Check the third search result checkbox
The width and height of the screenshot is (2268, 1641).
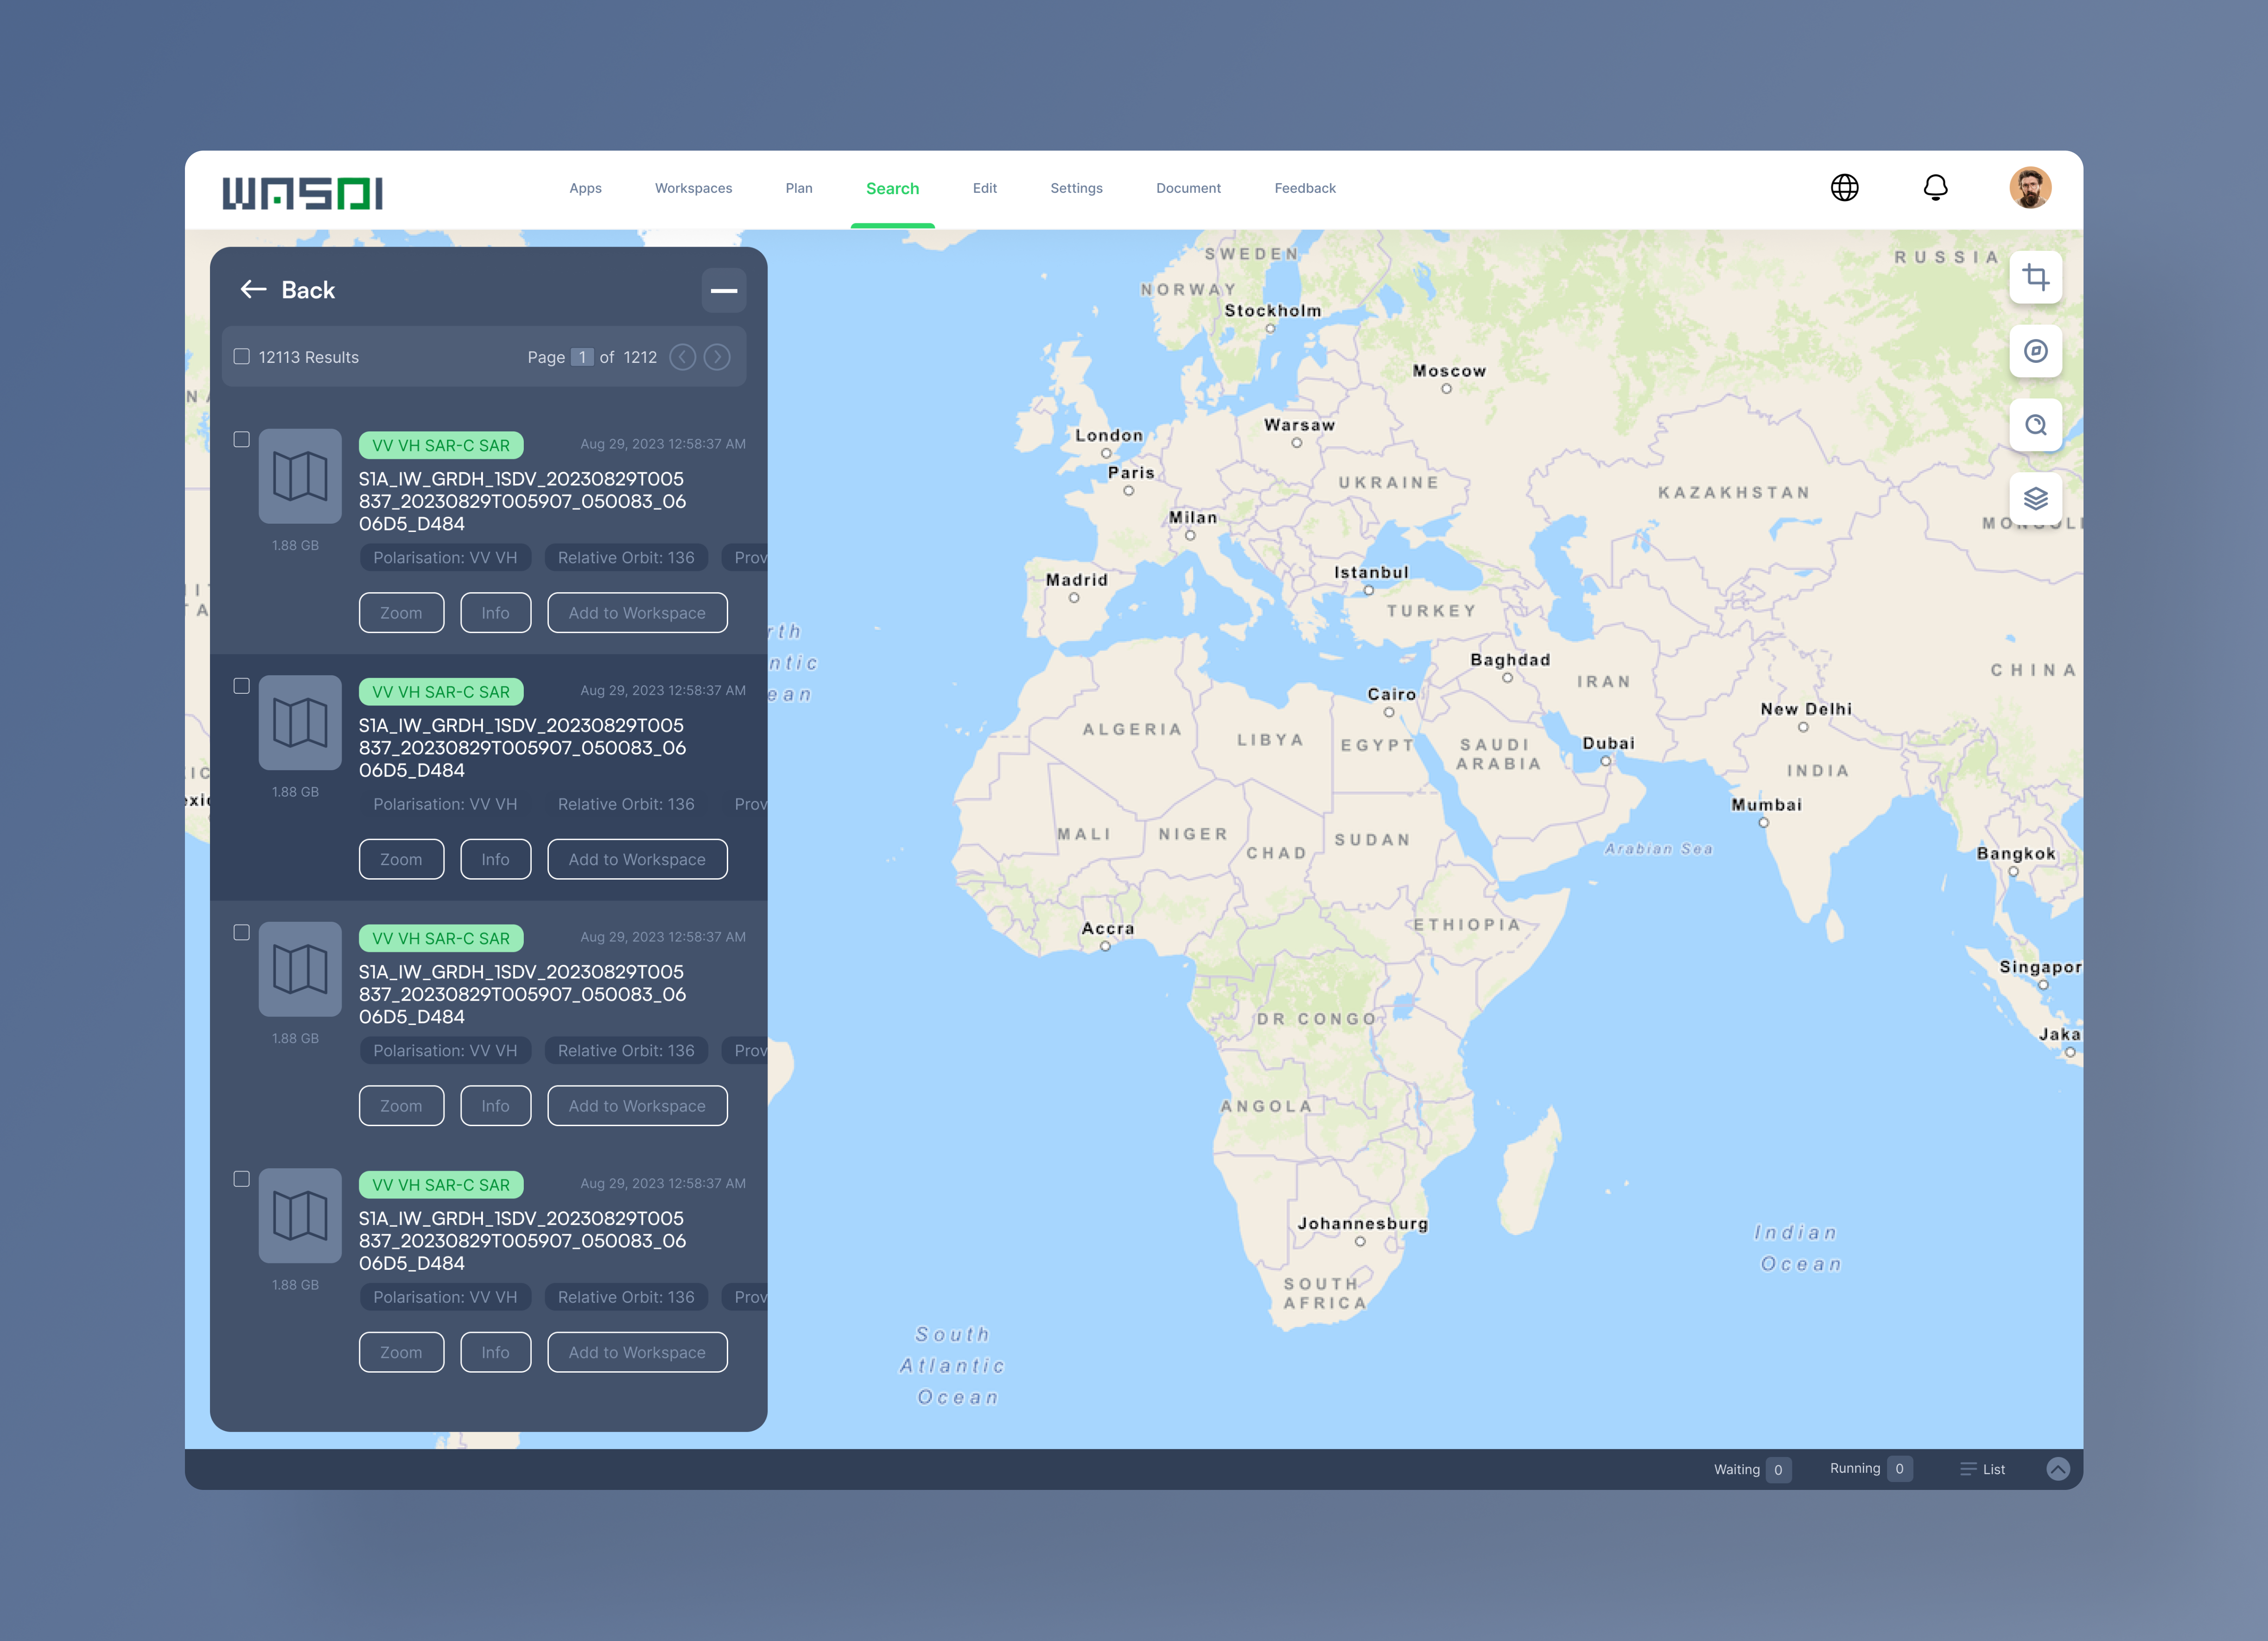[x=241, y=933]
